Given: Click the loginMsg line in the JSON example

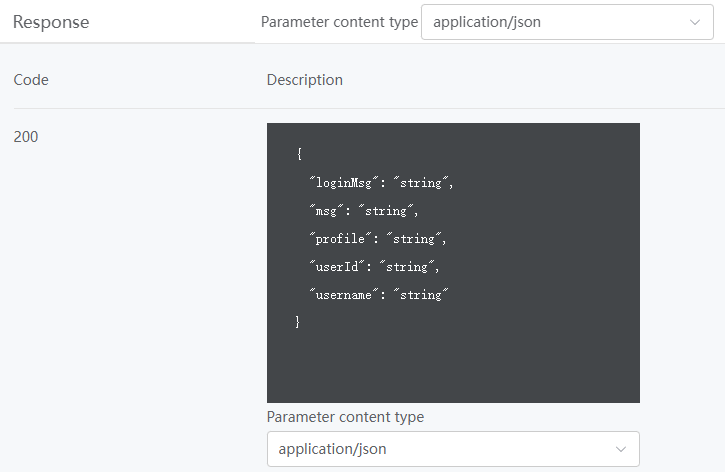Looking at the screenshot, I should click(x=381, y=183).
